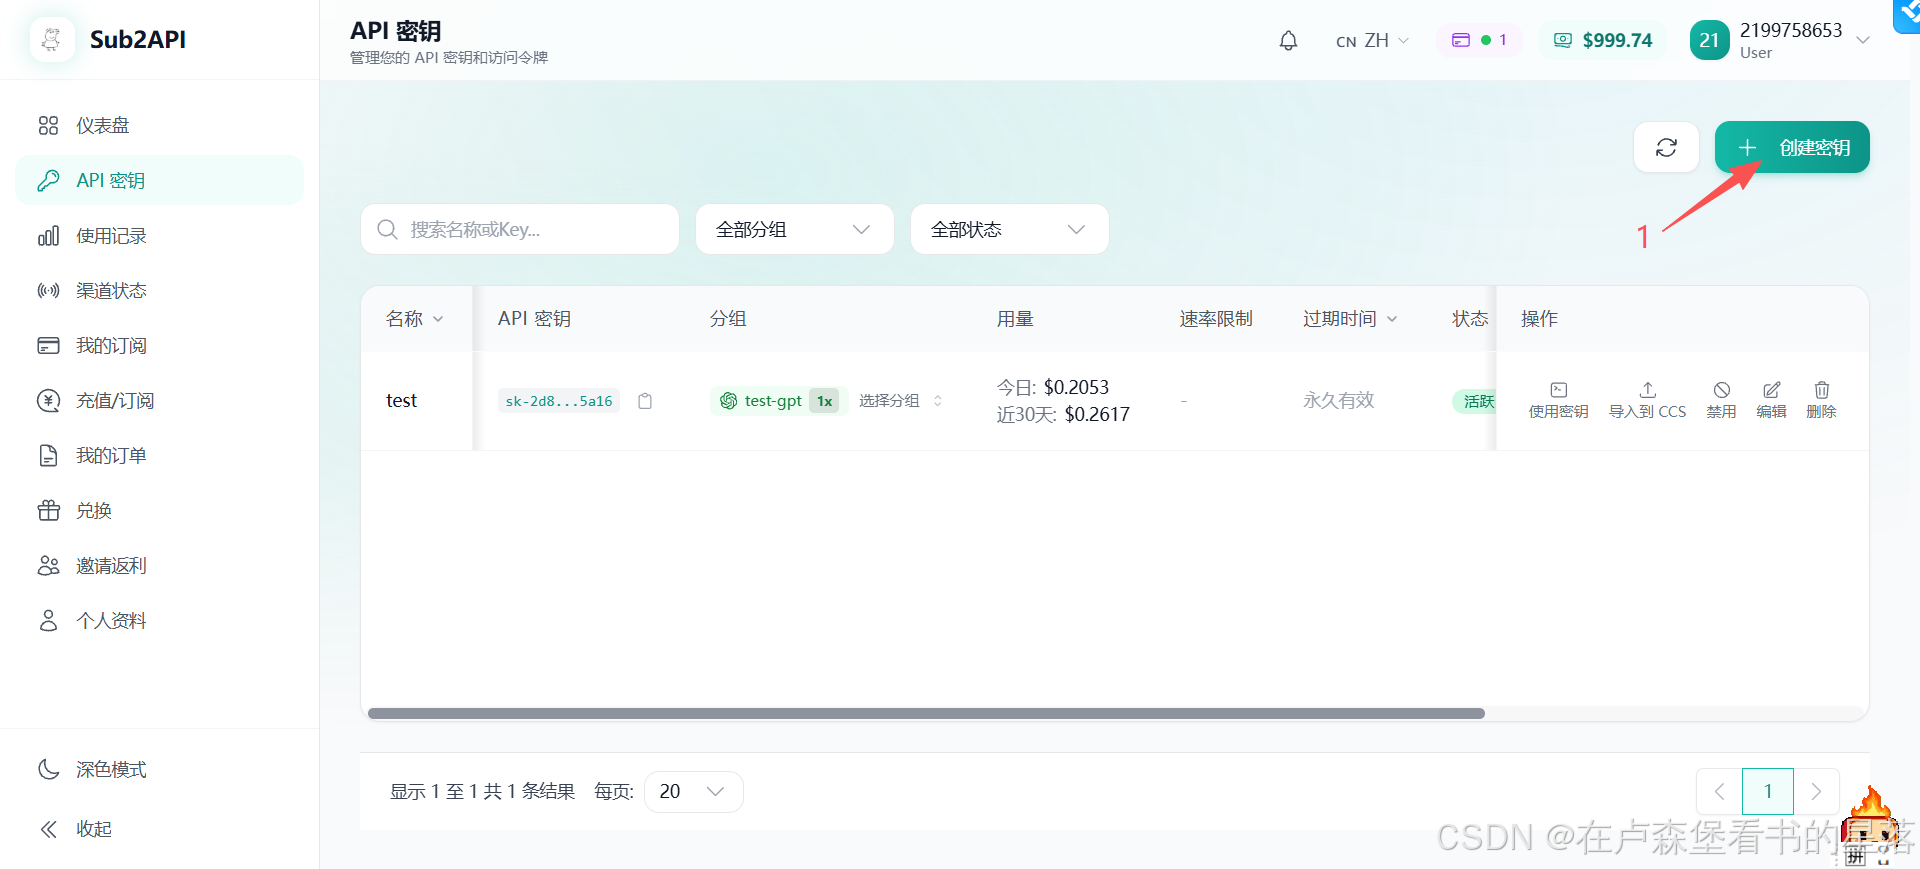Open the 兑换 redeem page

[x=159, y=511]
